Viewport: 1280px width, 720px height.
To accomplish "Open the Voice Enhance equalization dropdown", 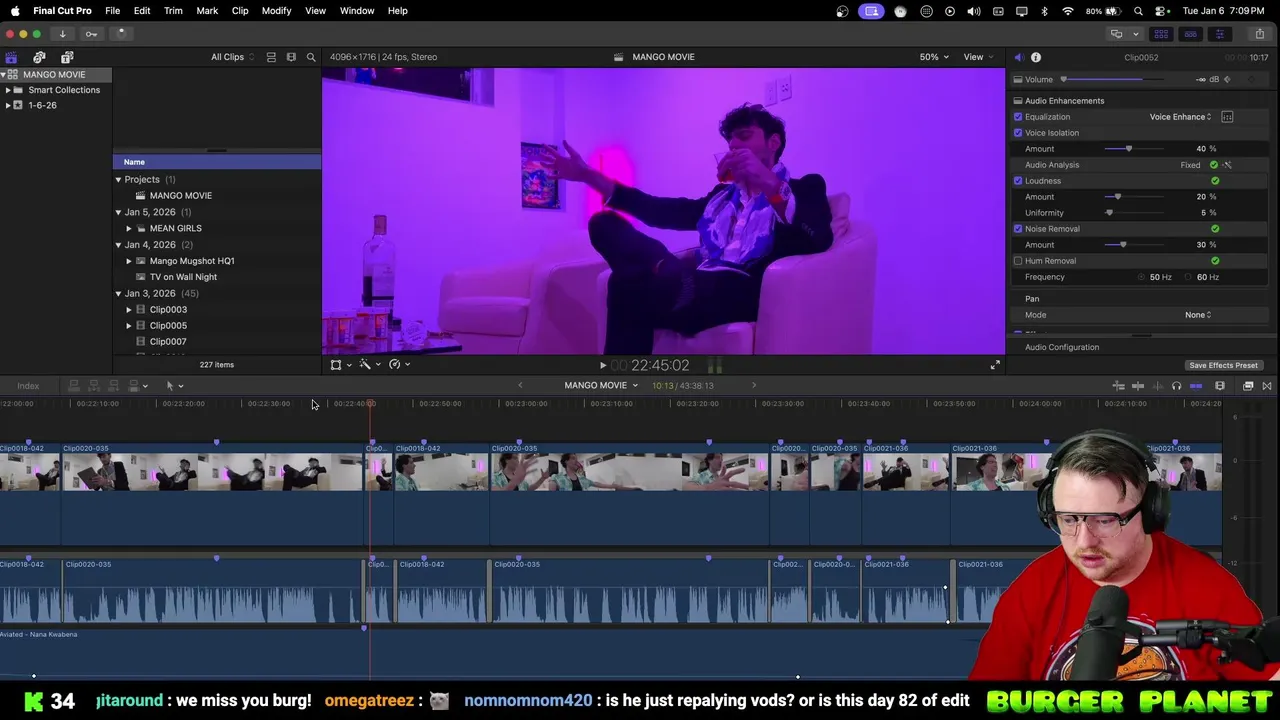I will tap(1180, 117).
